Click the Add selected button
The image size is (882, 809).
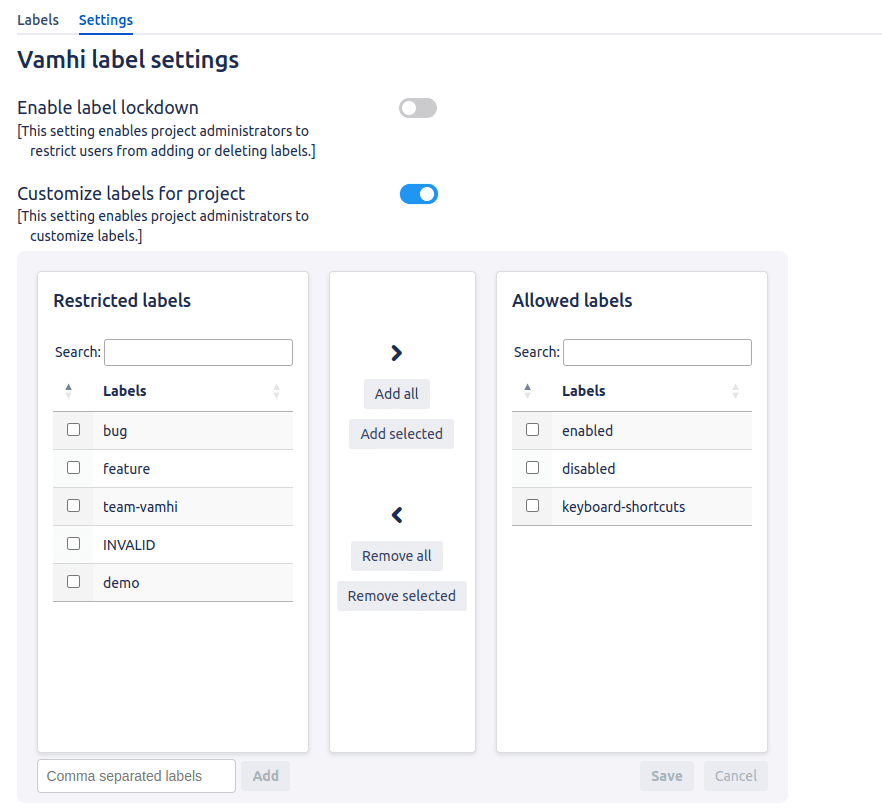(x=402, y=434)
